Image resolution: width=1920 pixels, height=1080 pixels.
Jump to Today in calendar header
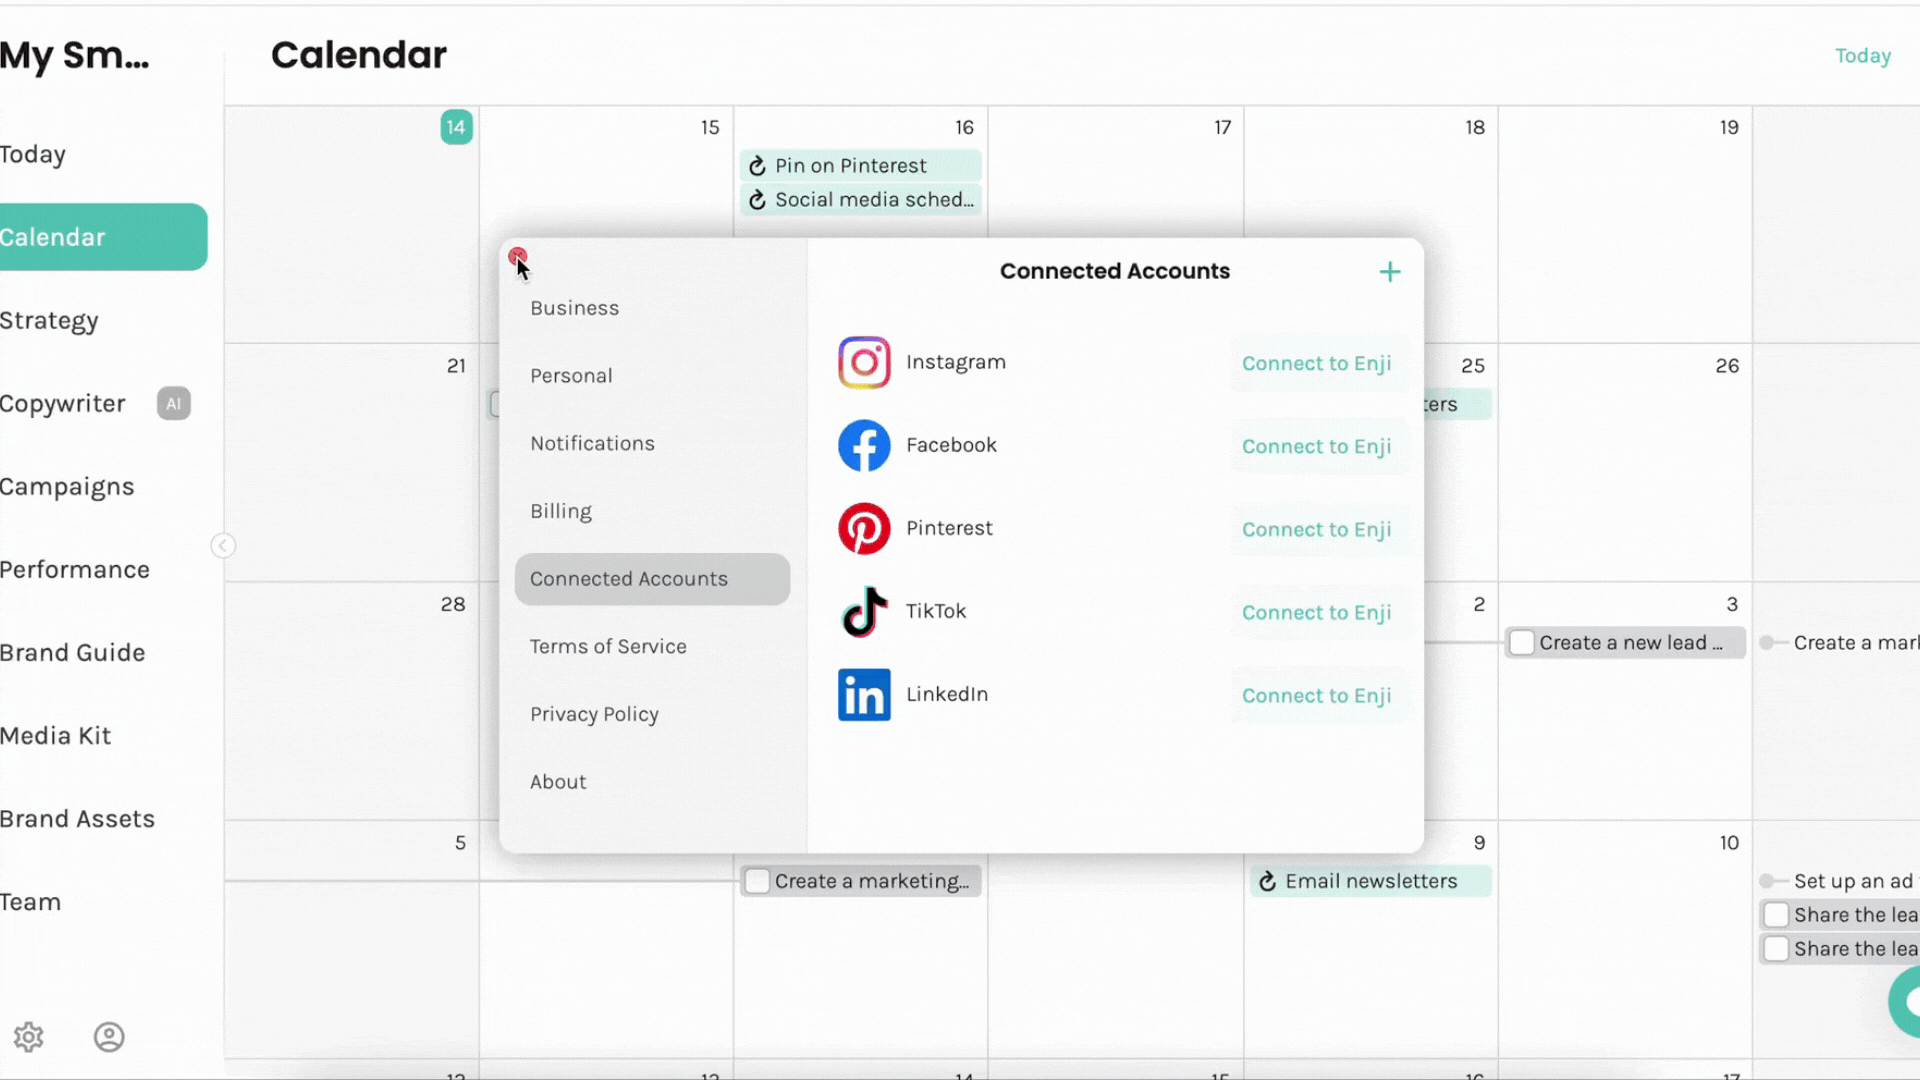pyautogui.click(x=1862, y=56)
